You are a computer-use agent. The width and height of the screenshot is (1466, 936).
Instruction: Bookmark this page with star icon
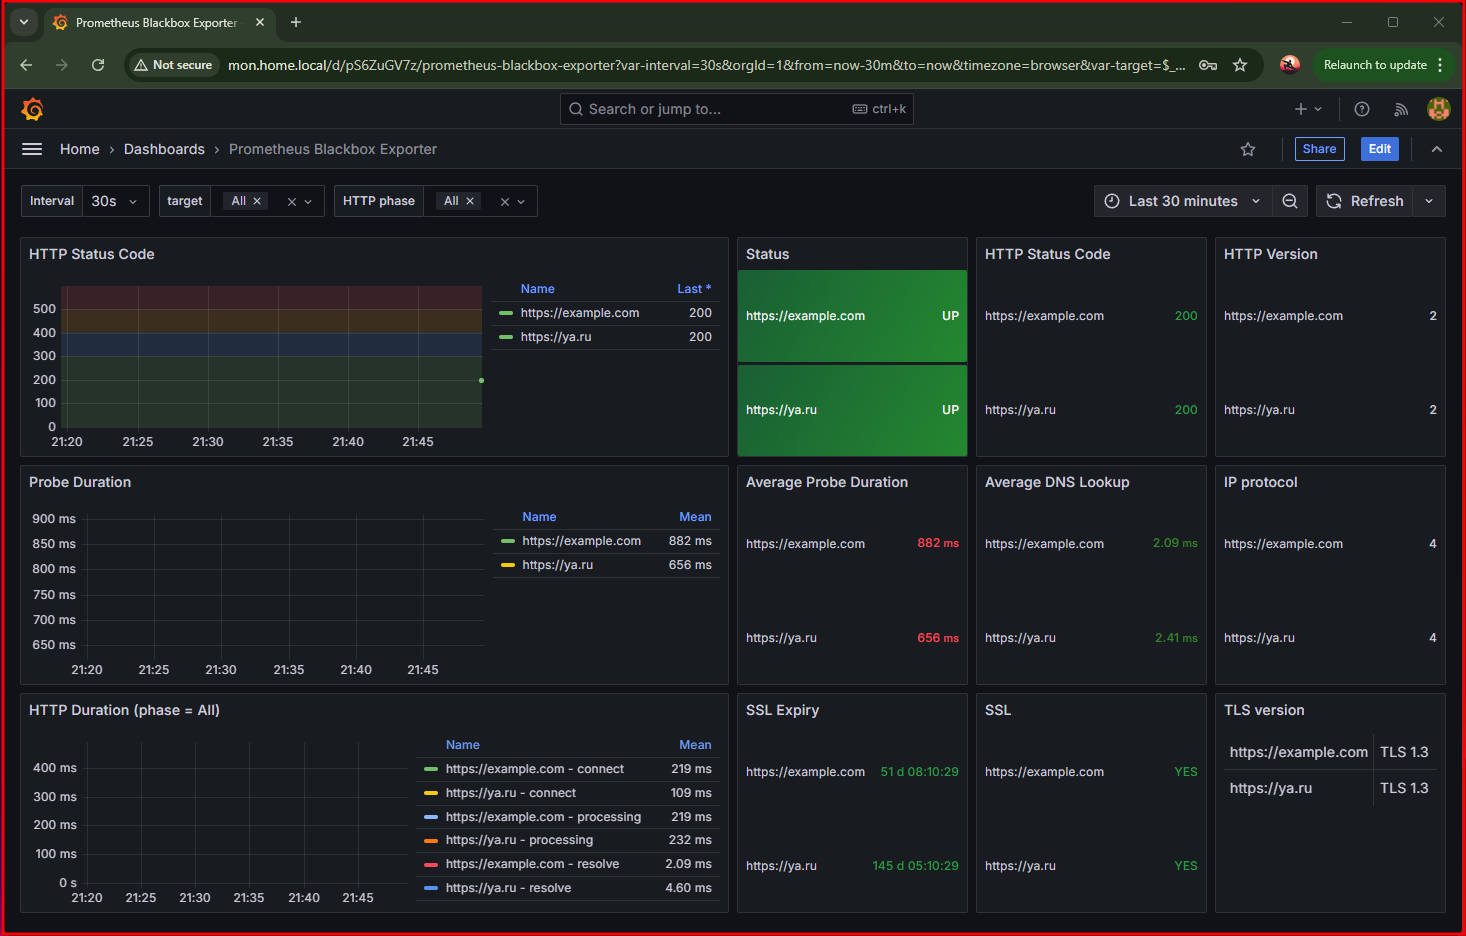pos(1240,65)
